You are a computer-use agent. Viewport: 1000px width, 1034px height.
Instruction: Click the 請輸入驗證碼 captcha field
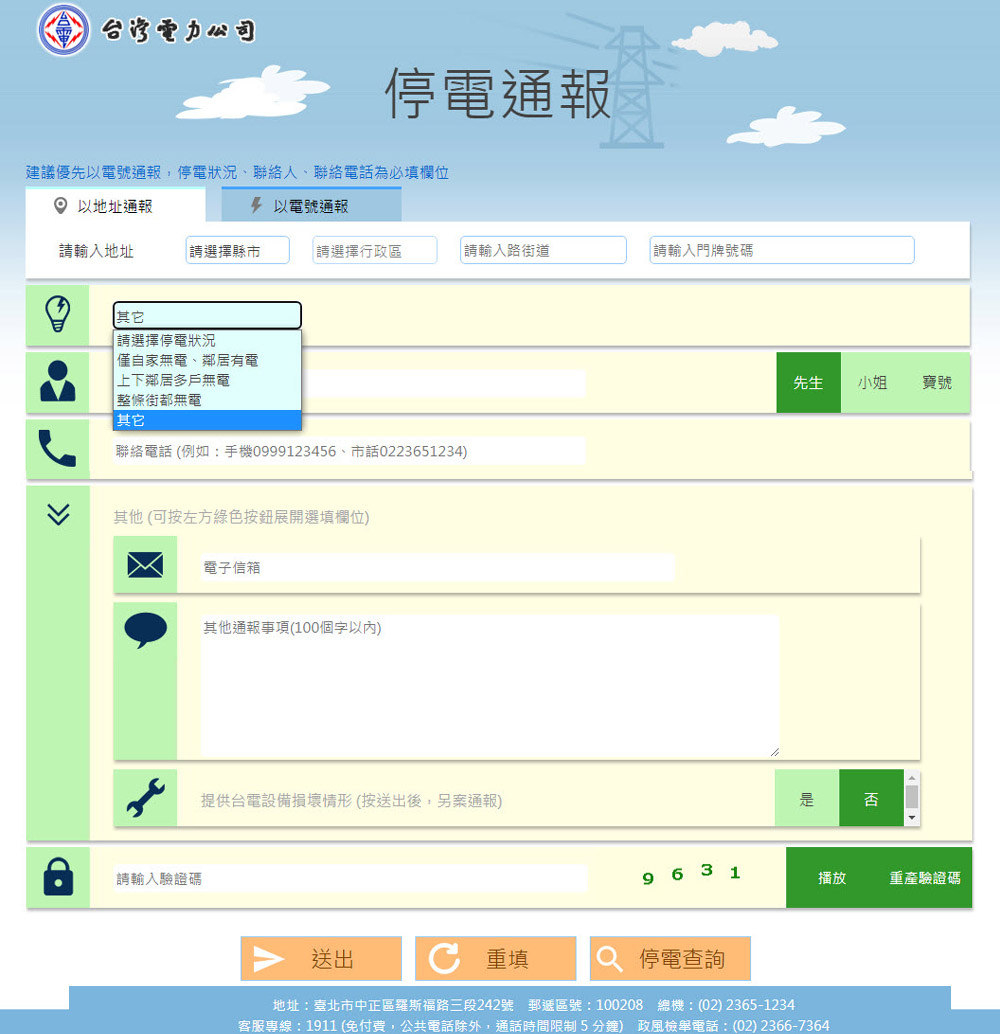tap(350, 878)
